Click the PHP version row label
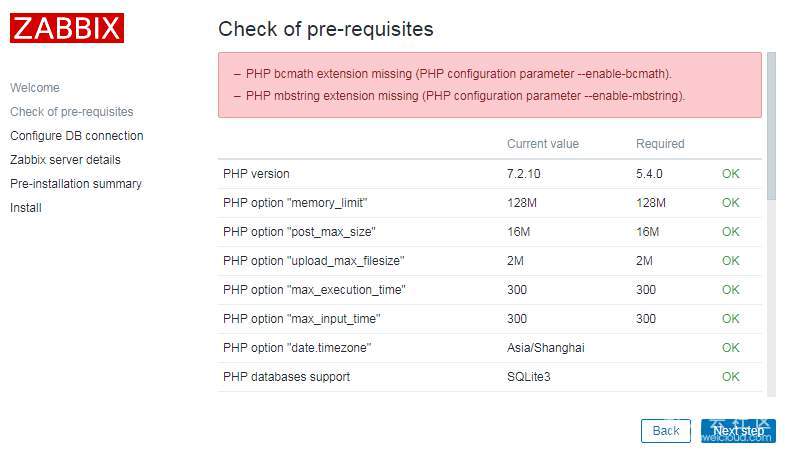 pos(256,174)
